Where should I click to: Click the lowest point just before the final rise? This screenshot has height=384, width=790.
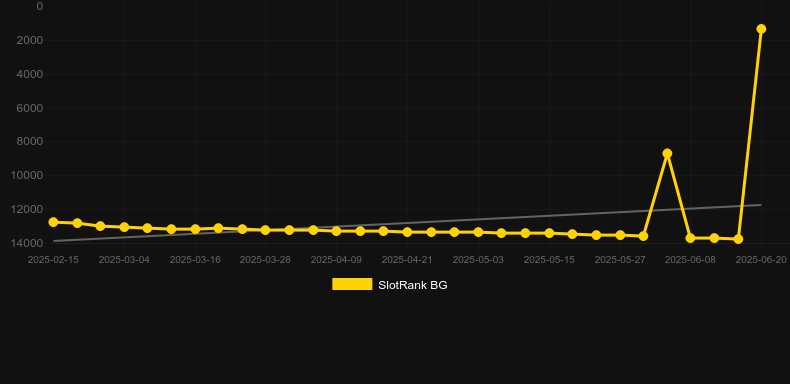pyautogui.click(x=738, y=239)
